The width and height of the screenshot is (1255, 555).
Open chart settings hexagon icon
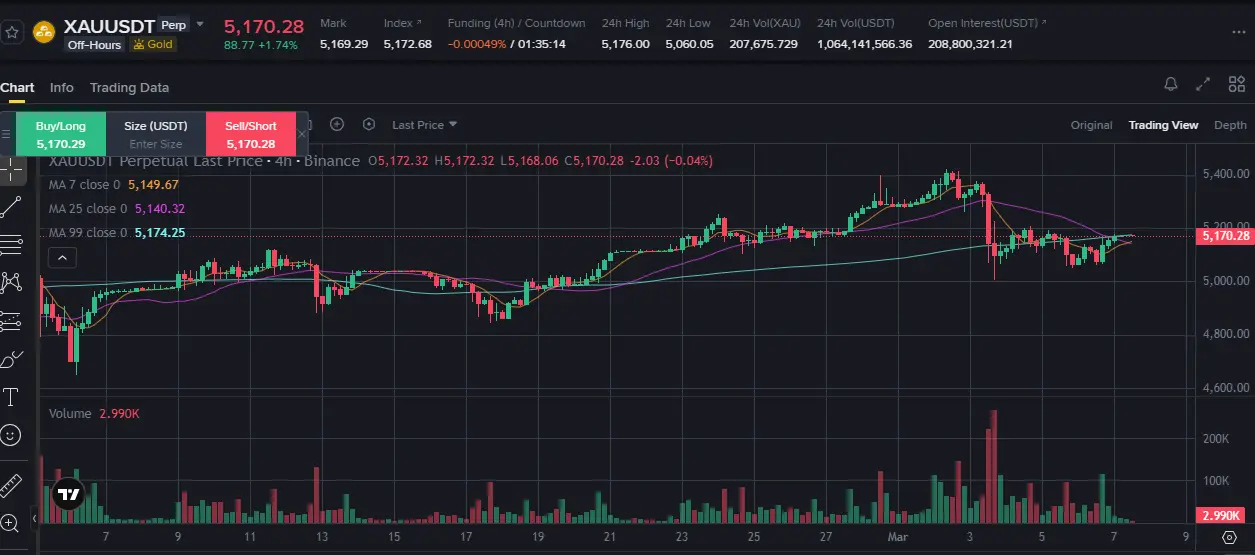click(369, 125)
